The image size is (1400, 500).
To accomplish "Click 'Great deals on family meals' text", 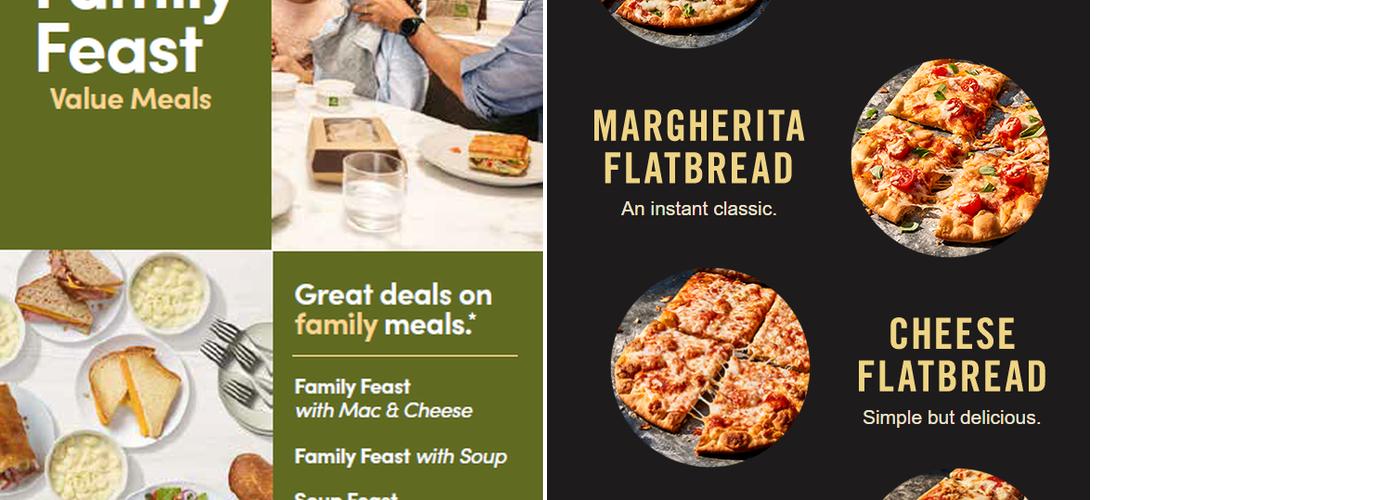I will click(393, 309).
